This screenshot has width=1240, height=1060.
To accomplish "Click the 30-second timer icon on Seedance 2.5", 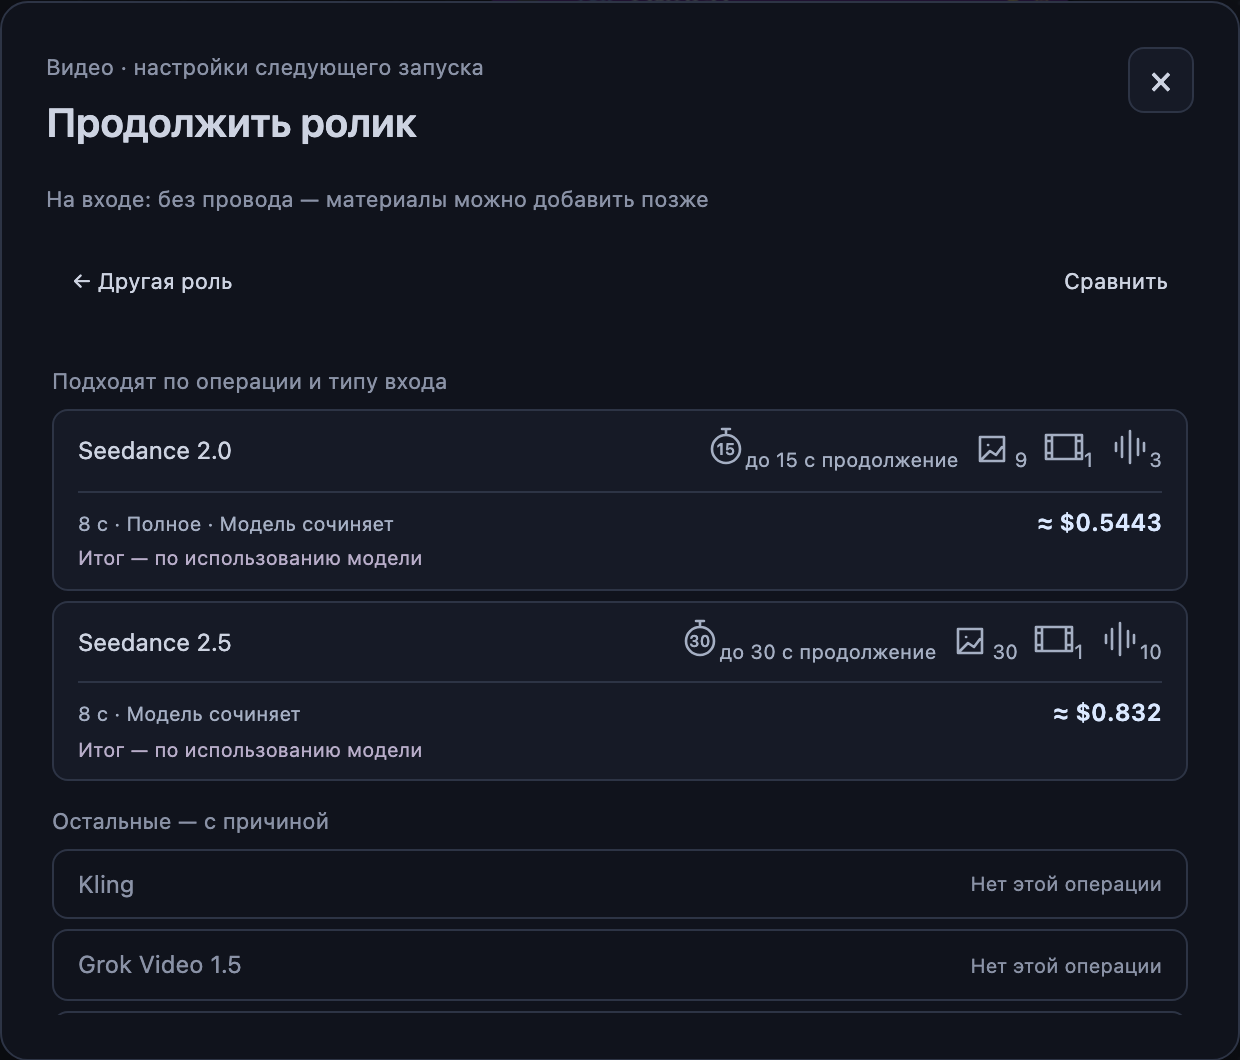I will pyautogui.click(x=699, y=639).
